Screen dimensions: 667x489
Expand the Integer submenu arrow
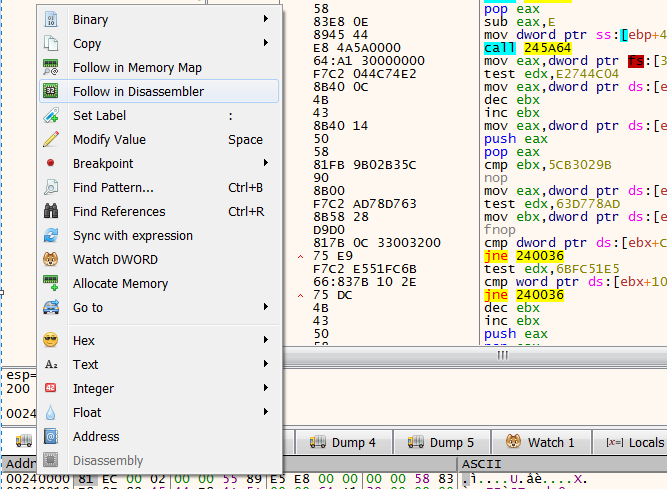(x=266, y=387)
